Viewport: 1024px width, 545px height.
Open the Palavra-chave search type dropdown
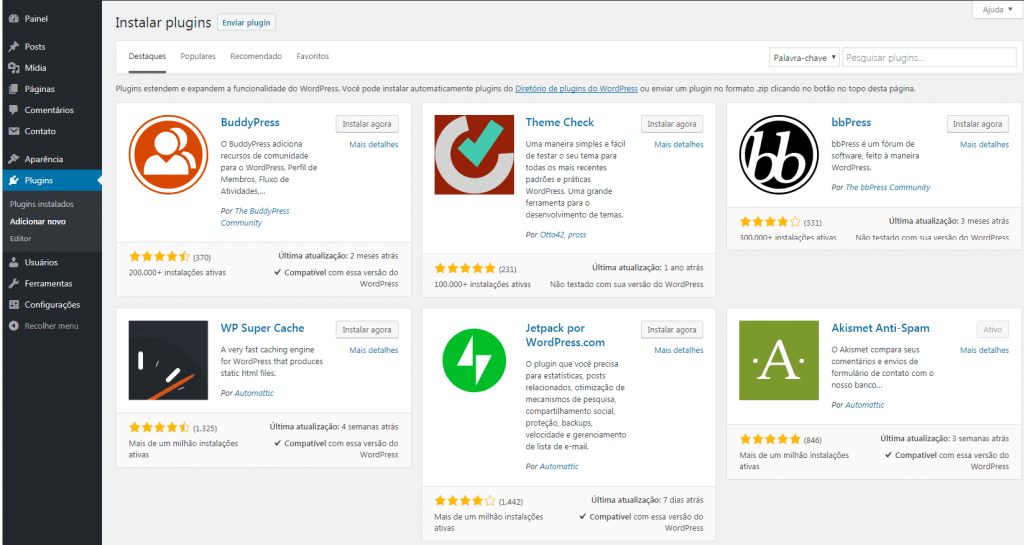[x=804, y=57]
